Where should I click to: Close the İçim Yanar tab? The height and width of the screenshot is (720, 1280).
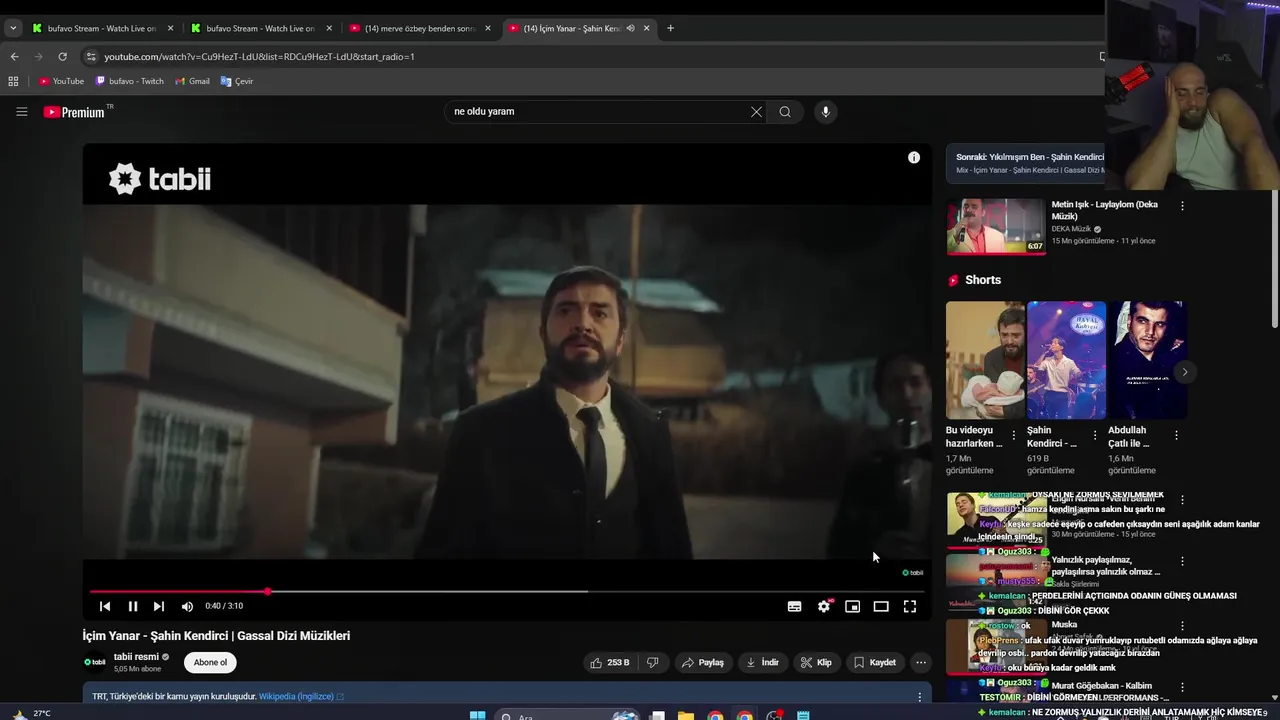[x=647, y=28]
